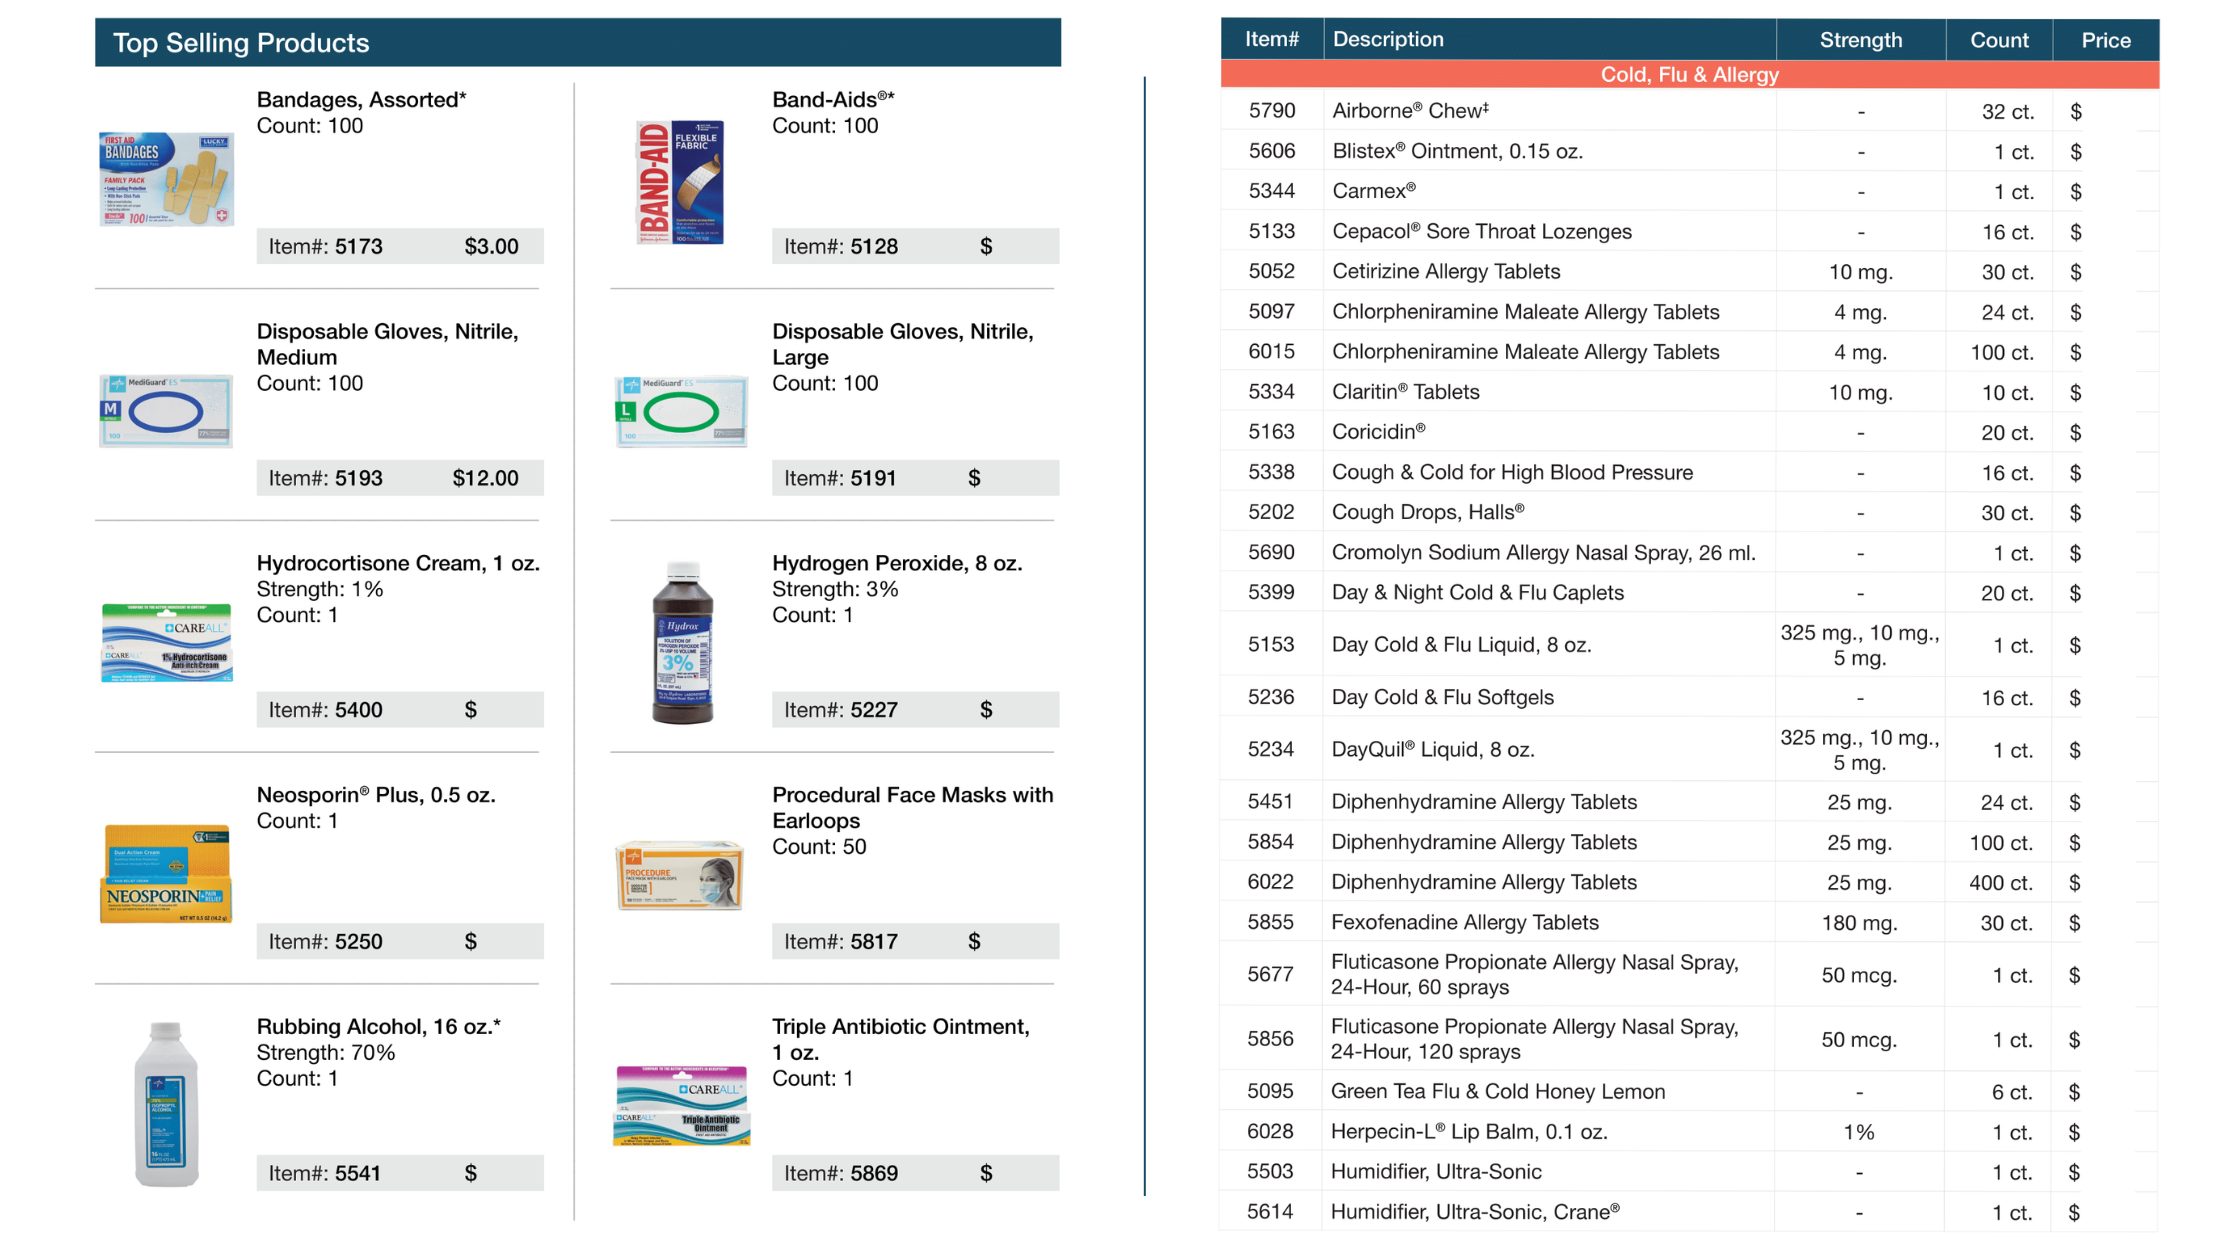Image resolution: width=2240 pixels, height=1260 pixels.
Task: Click the $3.00 price for item 5173
Action: point(491,247)
